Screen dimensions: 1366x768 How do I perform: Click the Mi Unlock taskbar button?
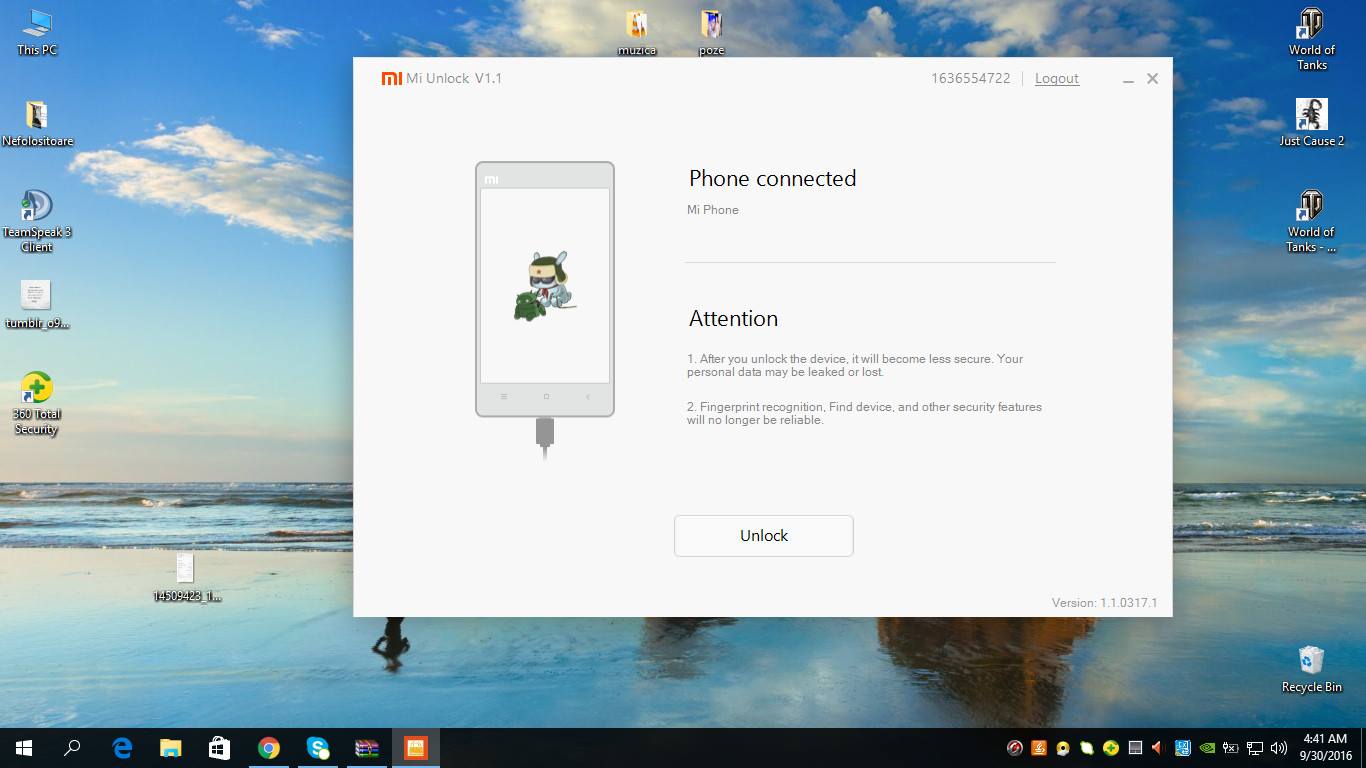(x=415, y=748)
